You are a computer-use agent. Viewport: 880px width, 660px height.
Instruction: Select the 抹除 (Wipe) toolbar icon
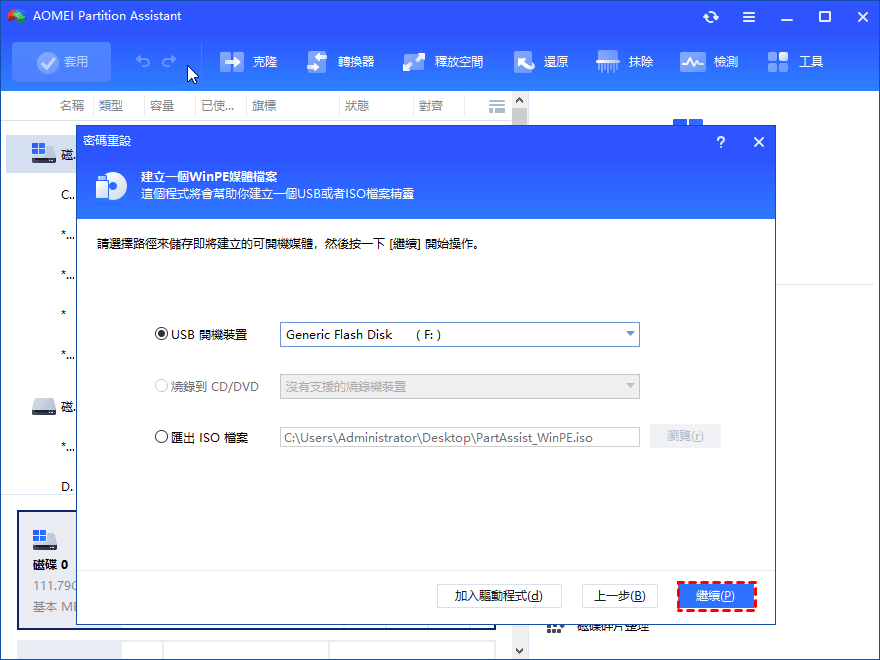click(608, 62)
